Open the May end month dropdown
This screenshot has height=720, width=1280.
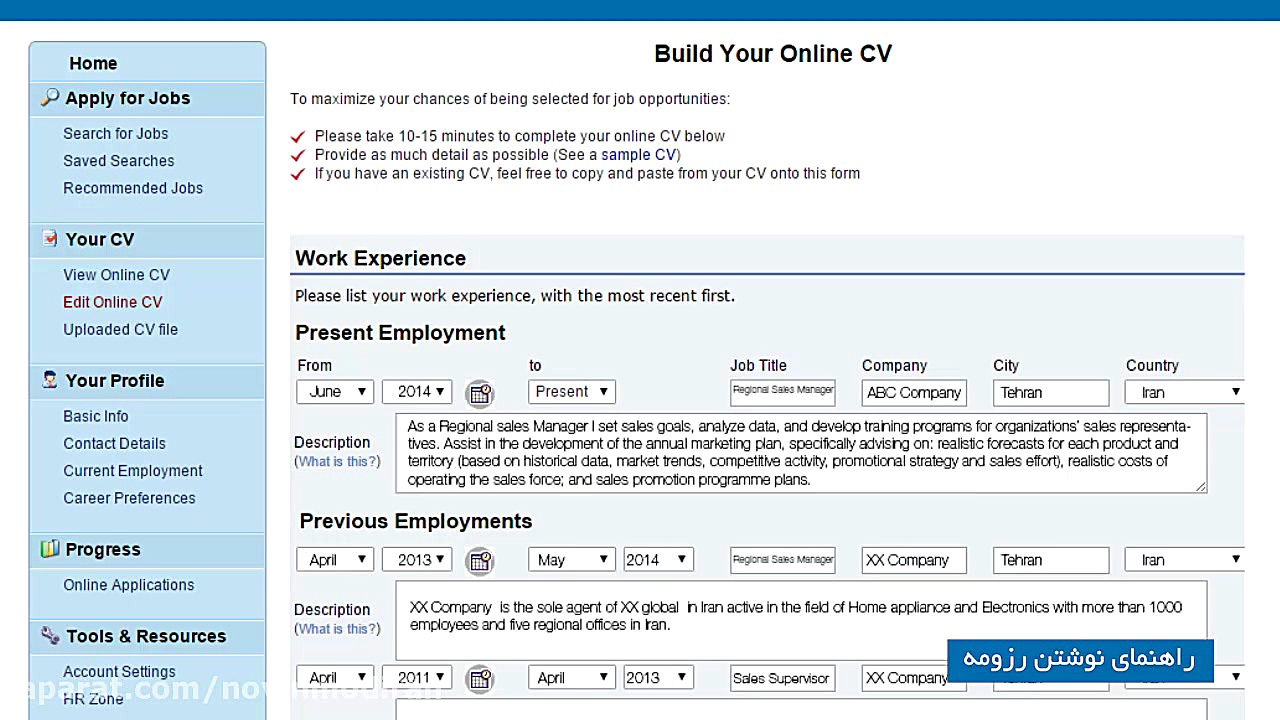tap(571, 560)
